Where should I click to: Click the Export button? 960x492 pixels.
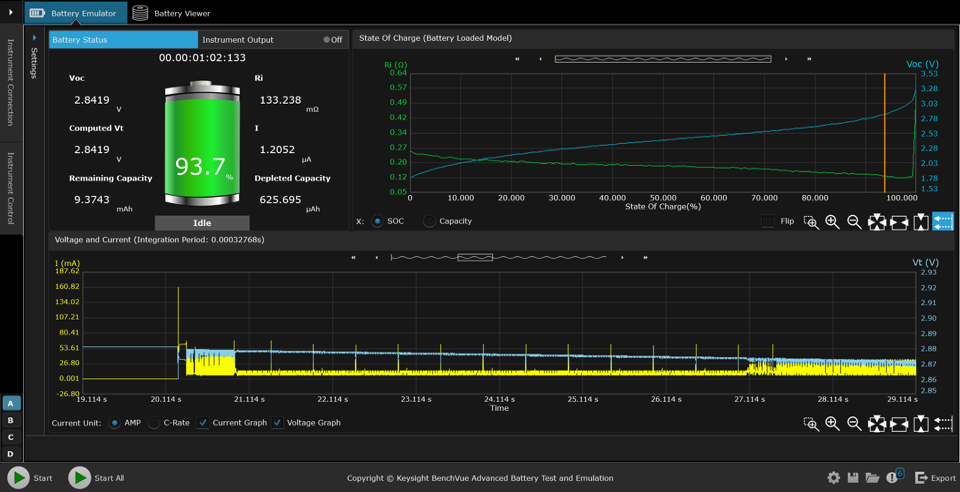(935, 478)
